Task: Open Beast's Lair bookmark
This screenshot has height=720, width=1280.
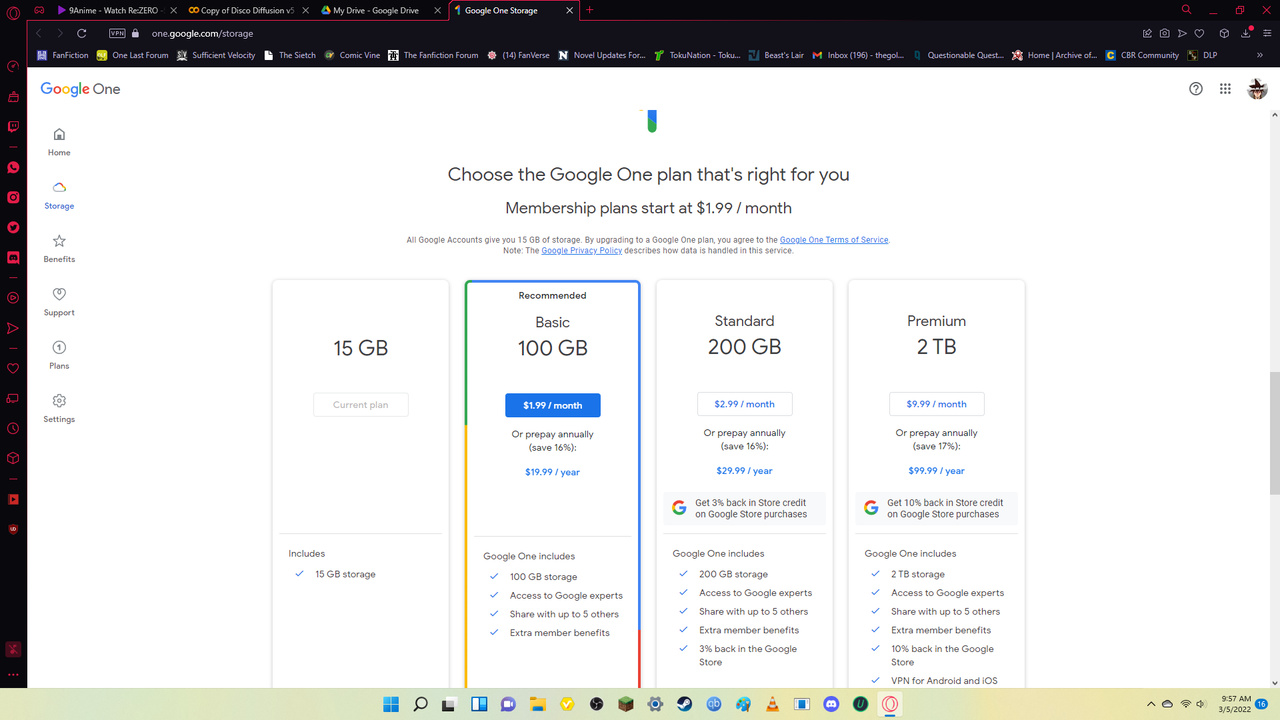Action: 776,55
